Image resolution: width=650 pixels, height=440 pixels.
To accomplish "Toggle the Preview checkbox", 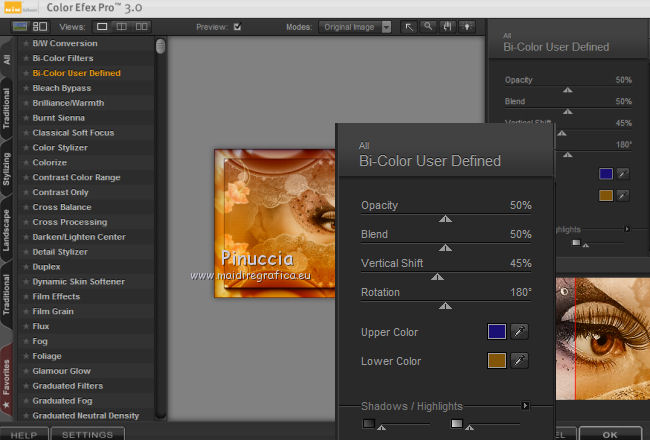I will pos(238,27).
